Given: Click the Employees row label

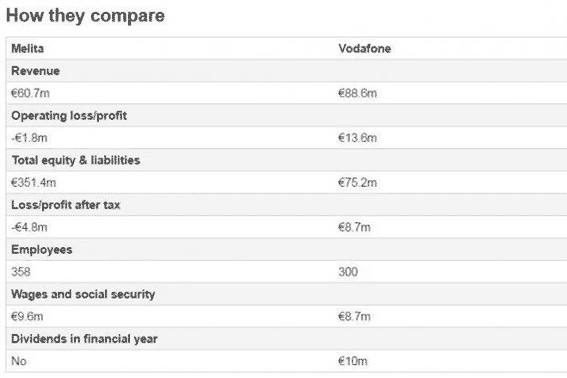Looking at the screenshot, I should [x=42, y=250].
